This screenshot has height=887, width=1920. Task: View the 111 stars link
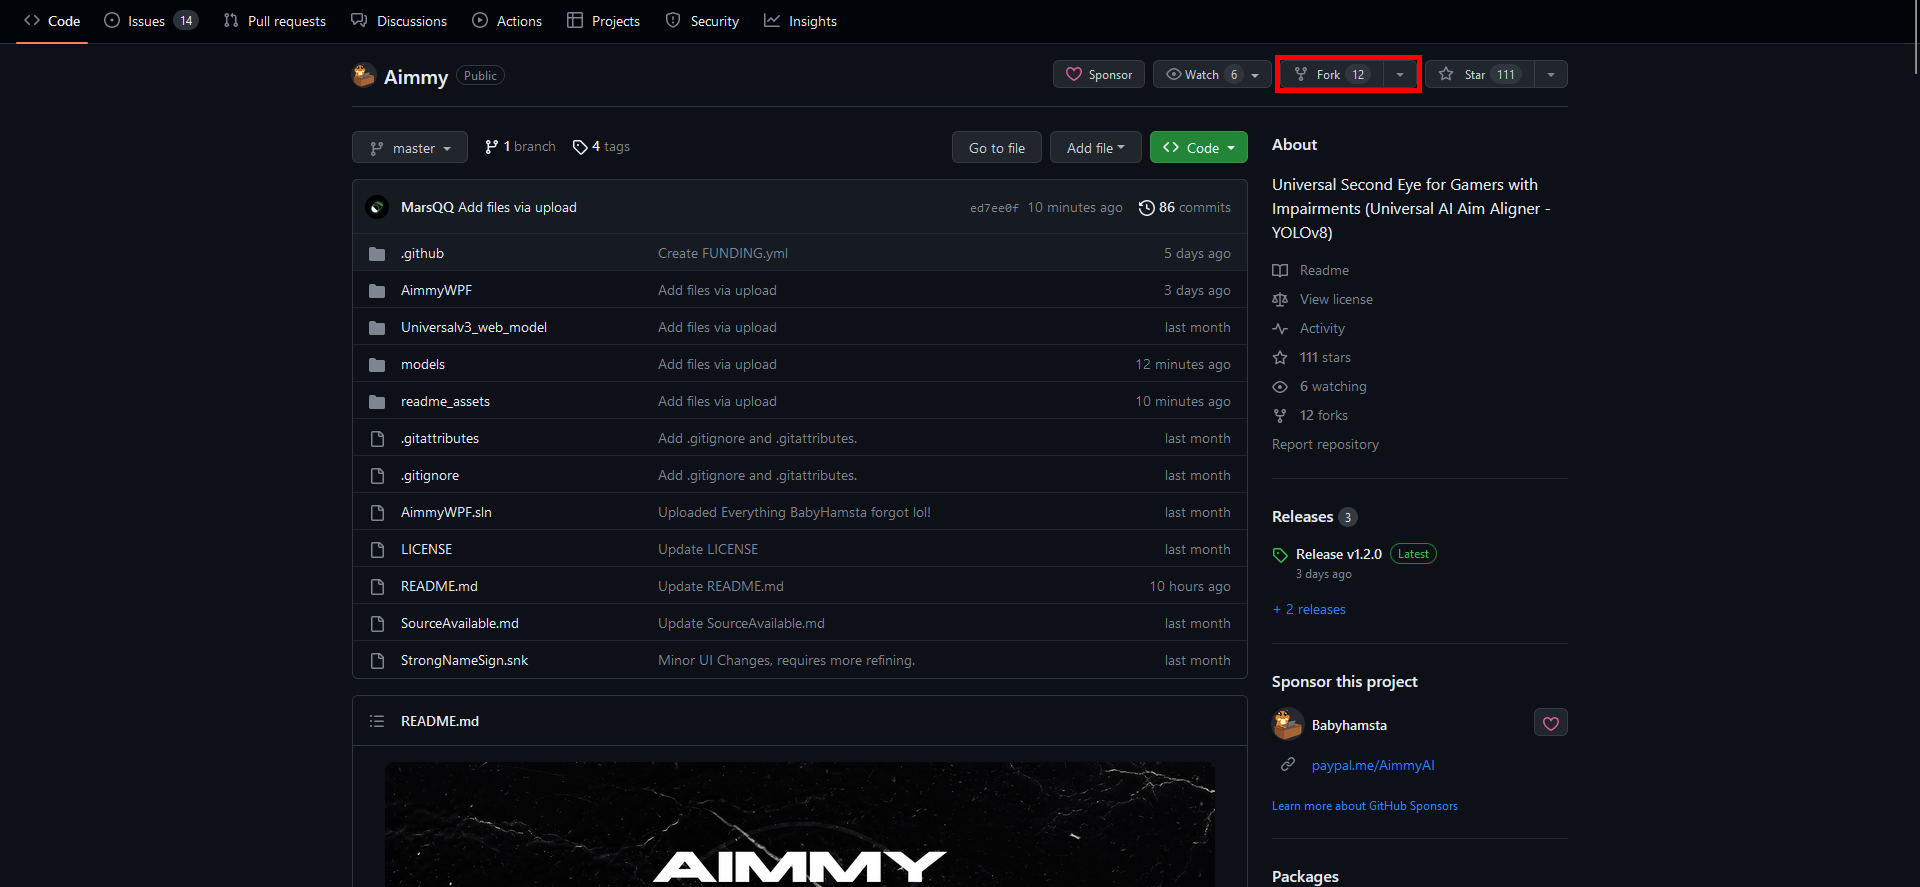1312,357
